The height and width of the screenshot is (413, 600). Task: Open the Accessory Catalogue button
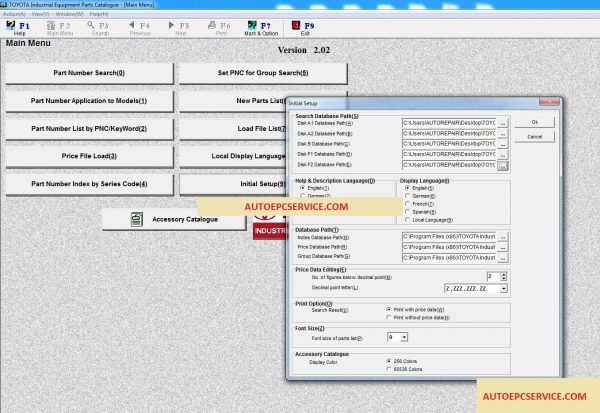[x=174, y=219]
